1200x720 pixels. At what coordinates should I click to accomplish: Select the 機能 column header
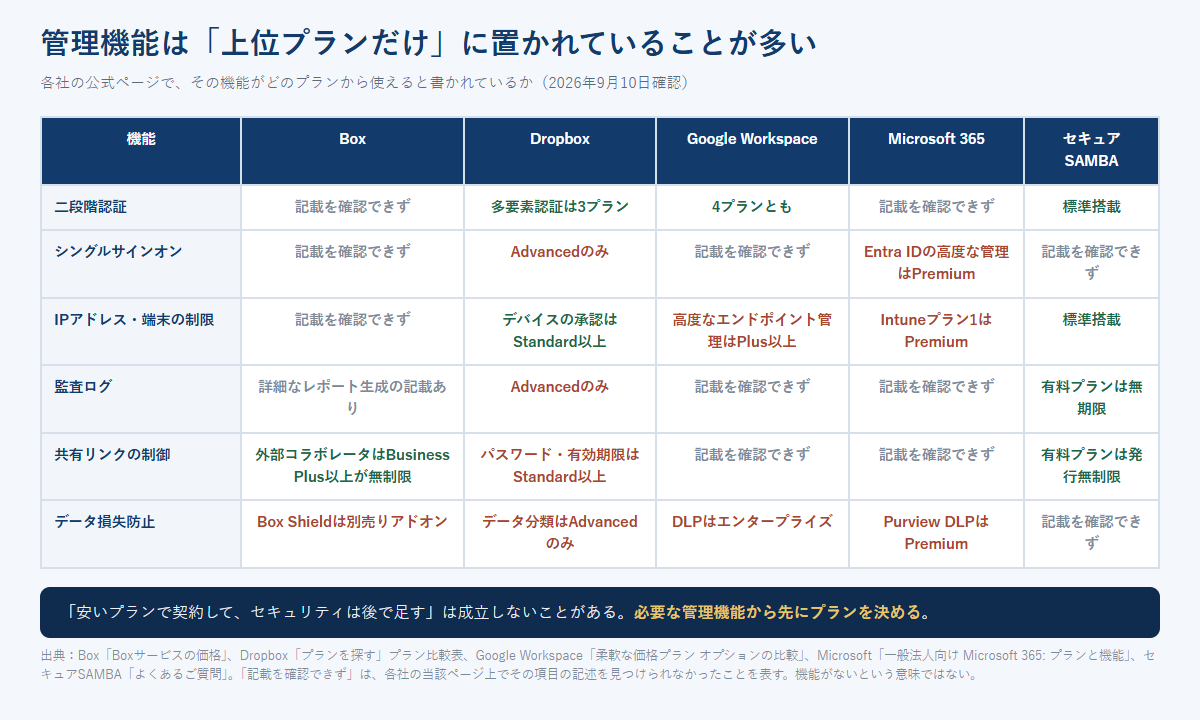[x=141, y=151]
